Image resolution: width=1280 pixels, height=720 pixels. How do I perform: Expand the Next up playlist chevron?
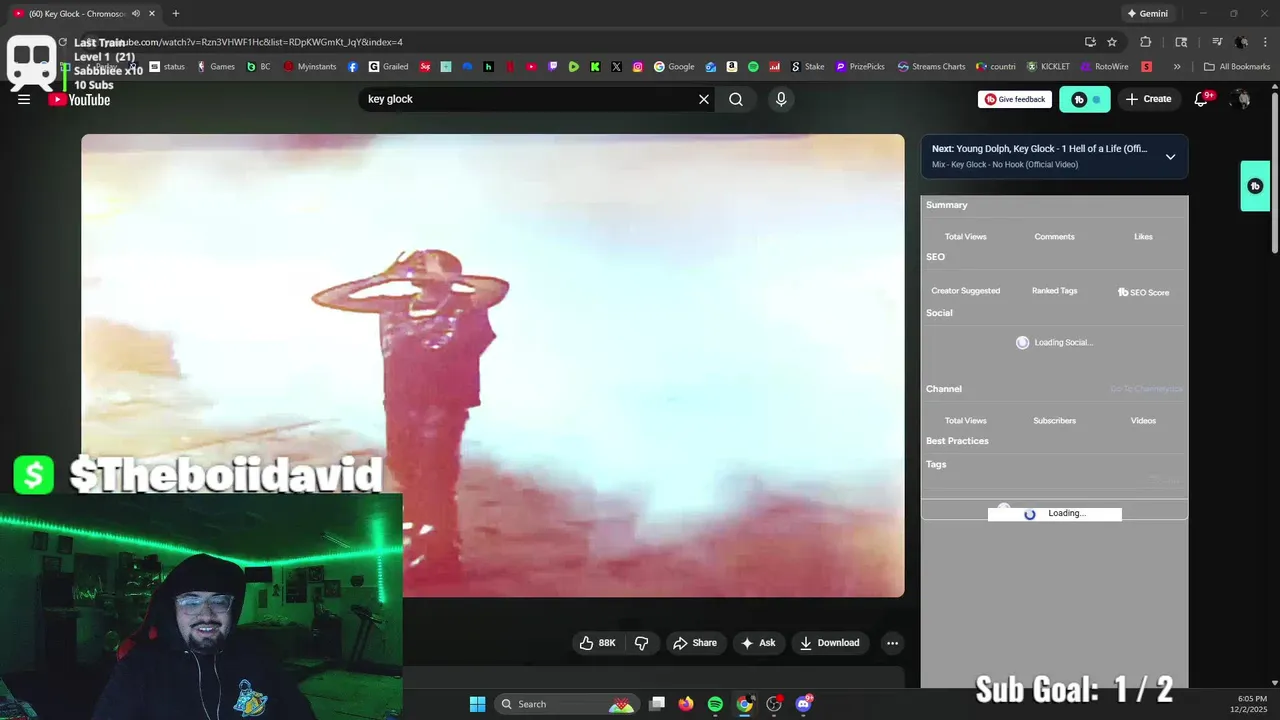point(1170,157)
